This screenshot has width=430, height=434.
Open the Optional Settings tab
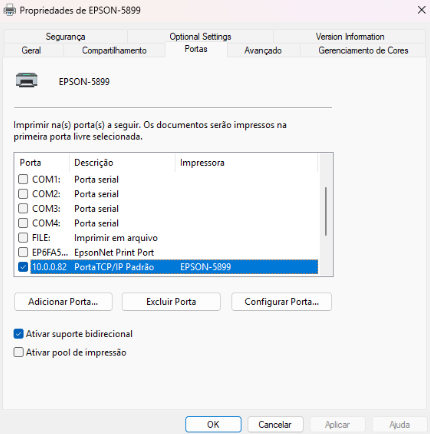tap(200, 36)
